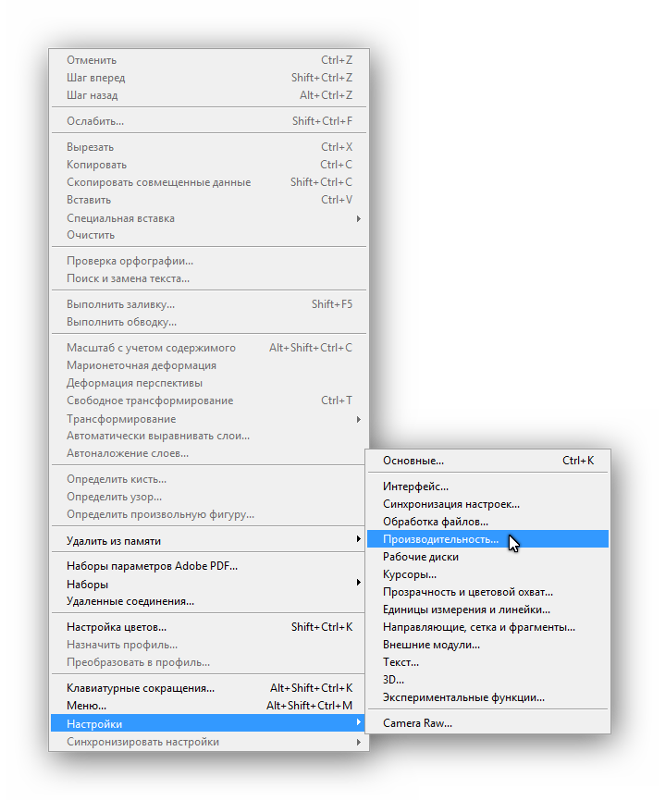Open Курсоры preferences
This screenshot has width=659, height=800.
click(x=488, y=574)
